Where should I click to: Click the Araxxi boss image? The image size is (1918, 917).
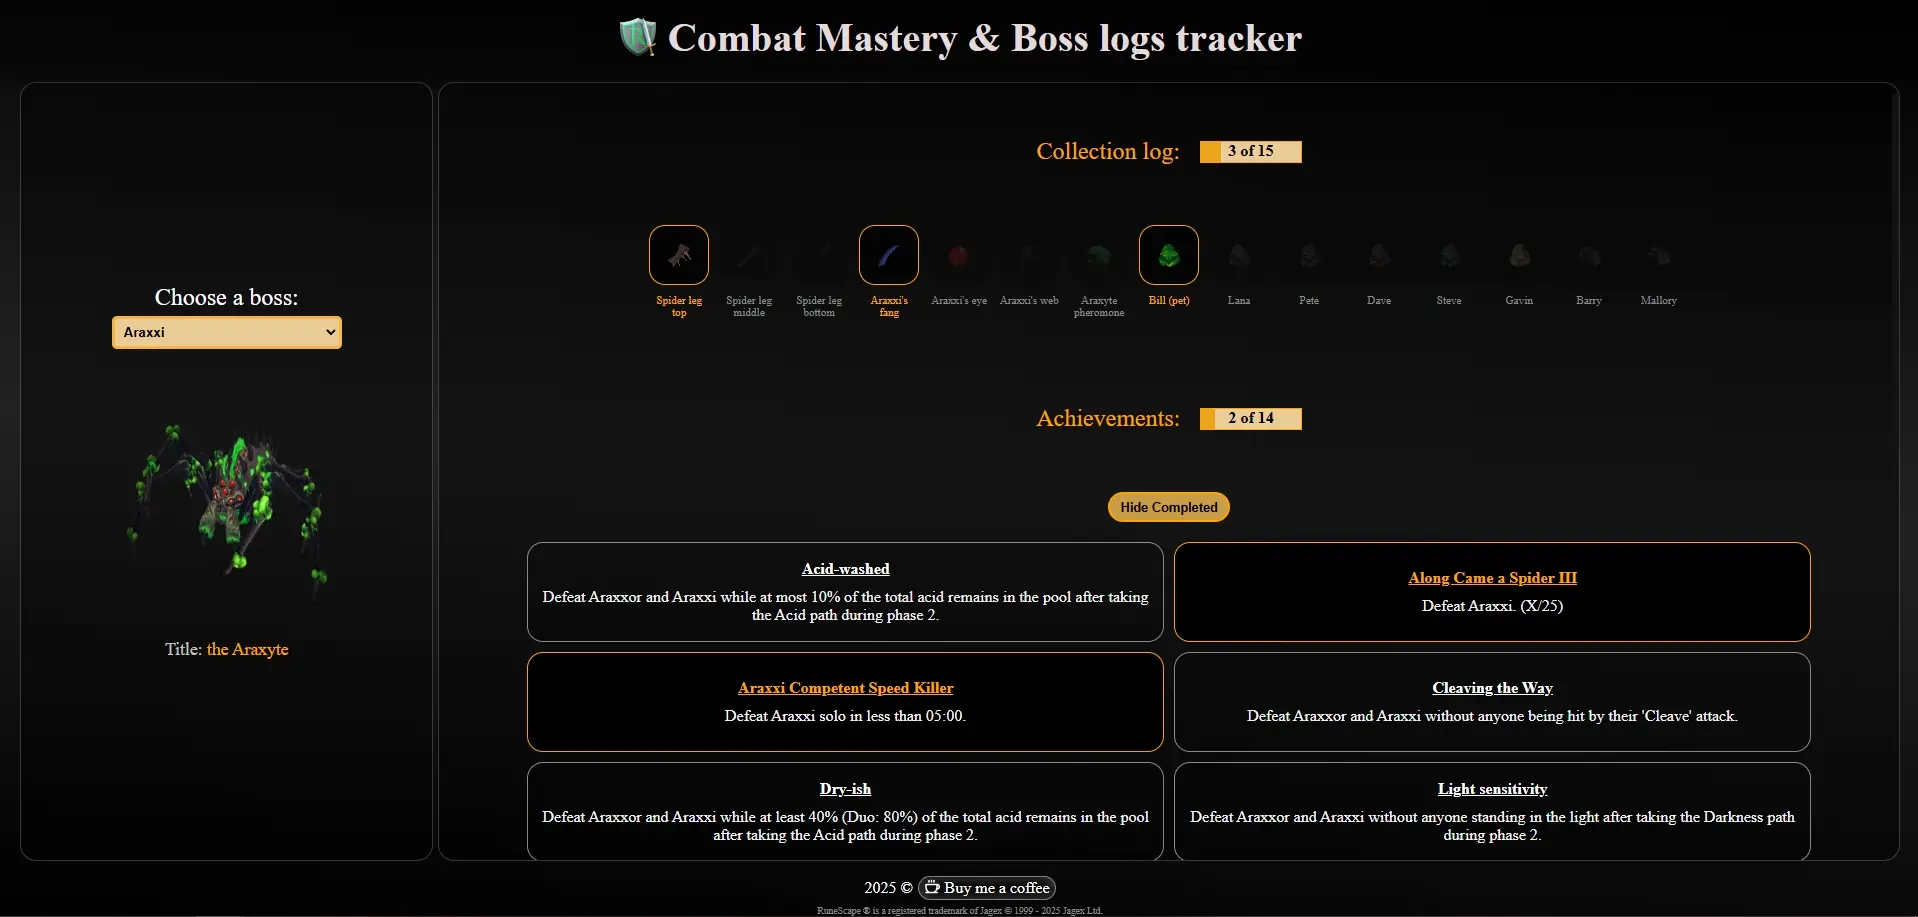coord(227,505)
